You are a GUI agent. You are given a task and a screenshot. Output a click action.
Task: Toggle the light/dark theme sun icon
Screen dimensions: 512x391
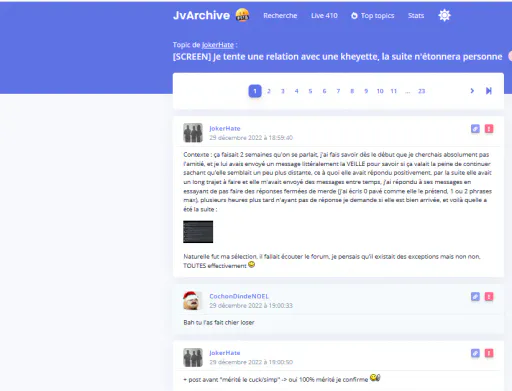(x=444, y=15)
